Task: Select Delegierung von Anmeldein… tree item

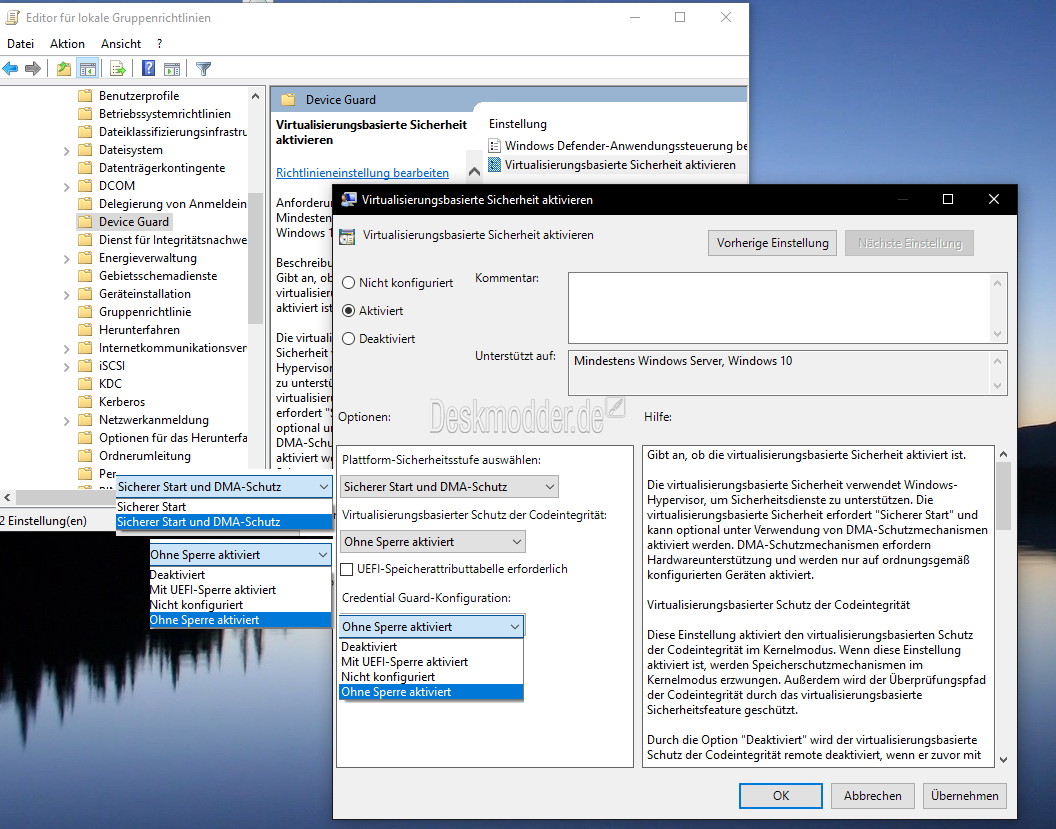Action: click(x=172, y=203)
